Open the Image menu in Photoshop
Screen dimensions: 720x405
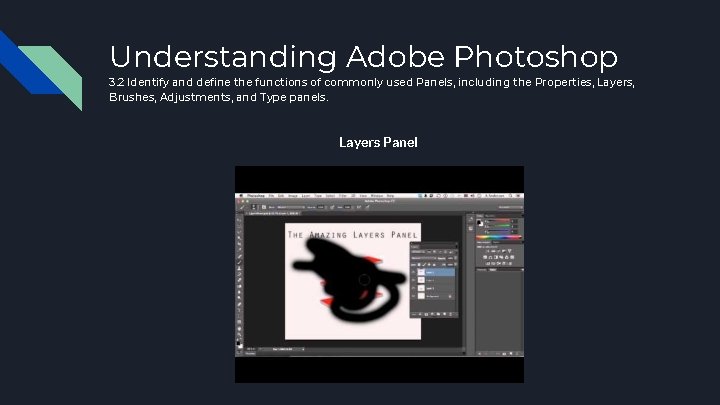click(293, 196)
